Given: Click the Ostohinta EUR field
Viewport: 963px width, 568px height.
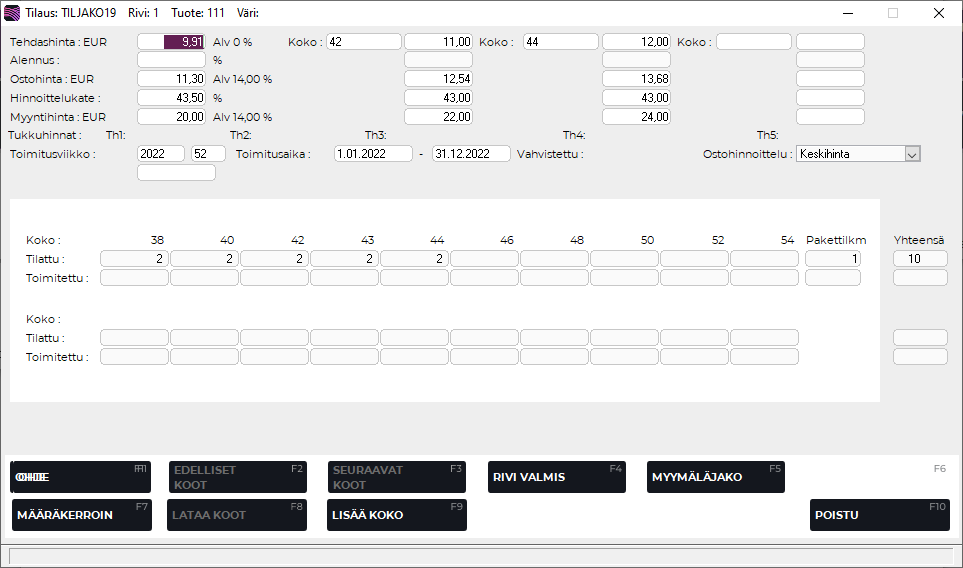Looking at the screenshot, I should click(x=171, y=79).
